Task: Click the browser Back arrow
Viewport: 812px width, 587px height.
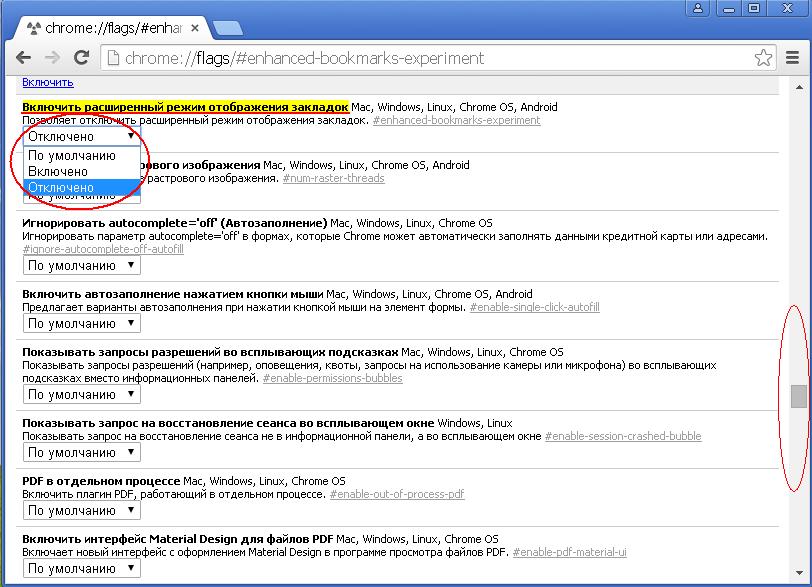Action: pos(24,57)
